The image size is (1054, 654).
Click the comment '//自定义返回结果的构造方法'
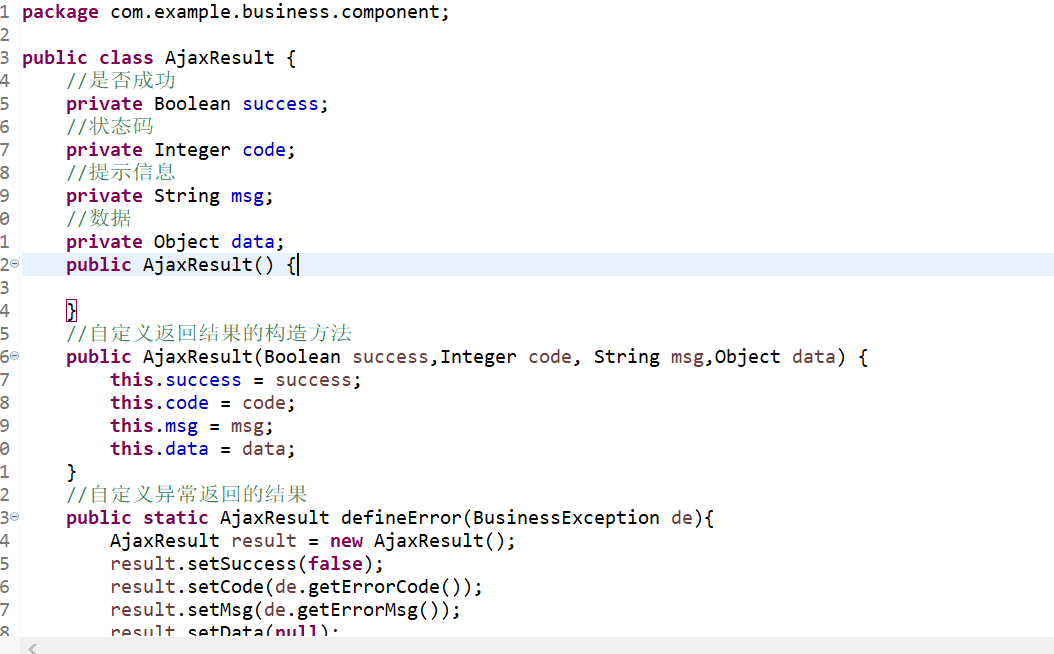209,333
